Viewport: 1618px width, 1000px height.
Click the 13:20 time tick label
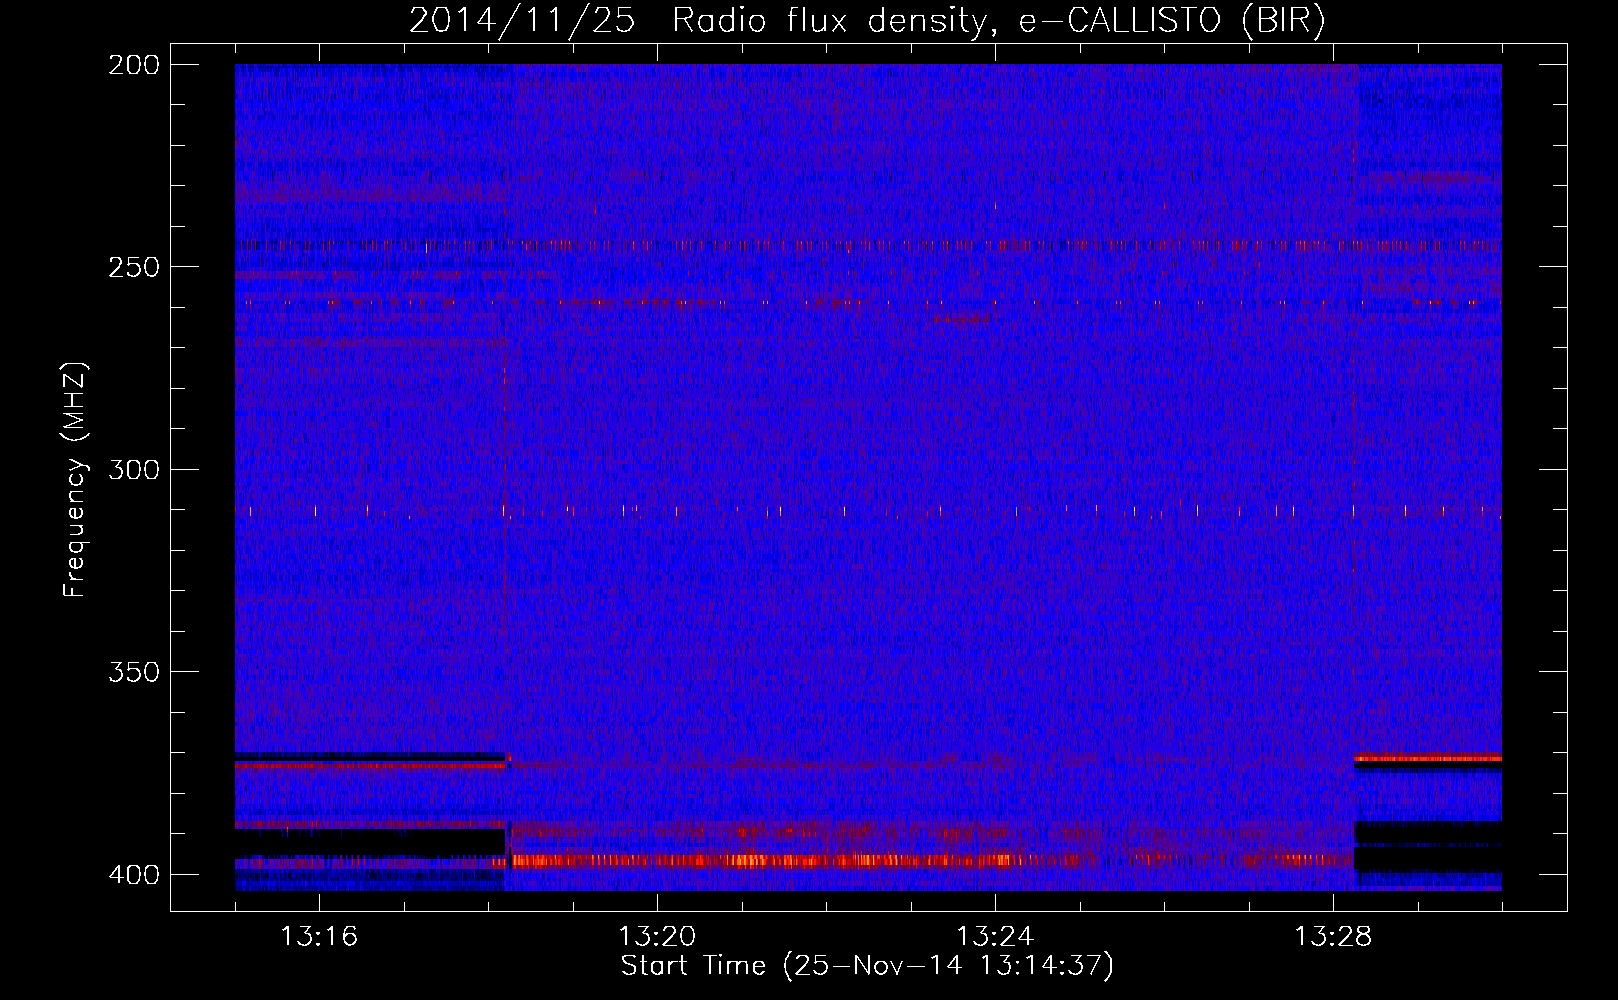pyautogui.click(x=657, y=936)
